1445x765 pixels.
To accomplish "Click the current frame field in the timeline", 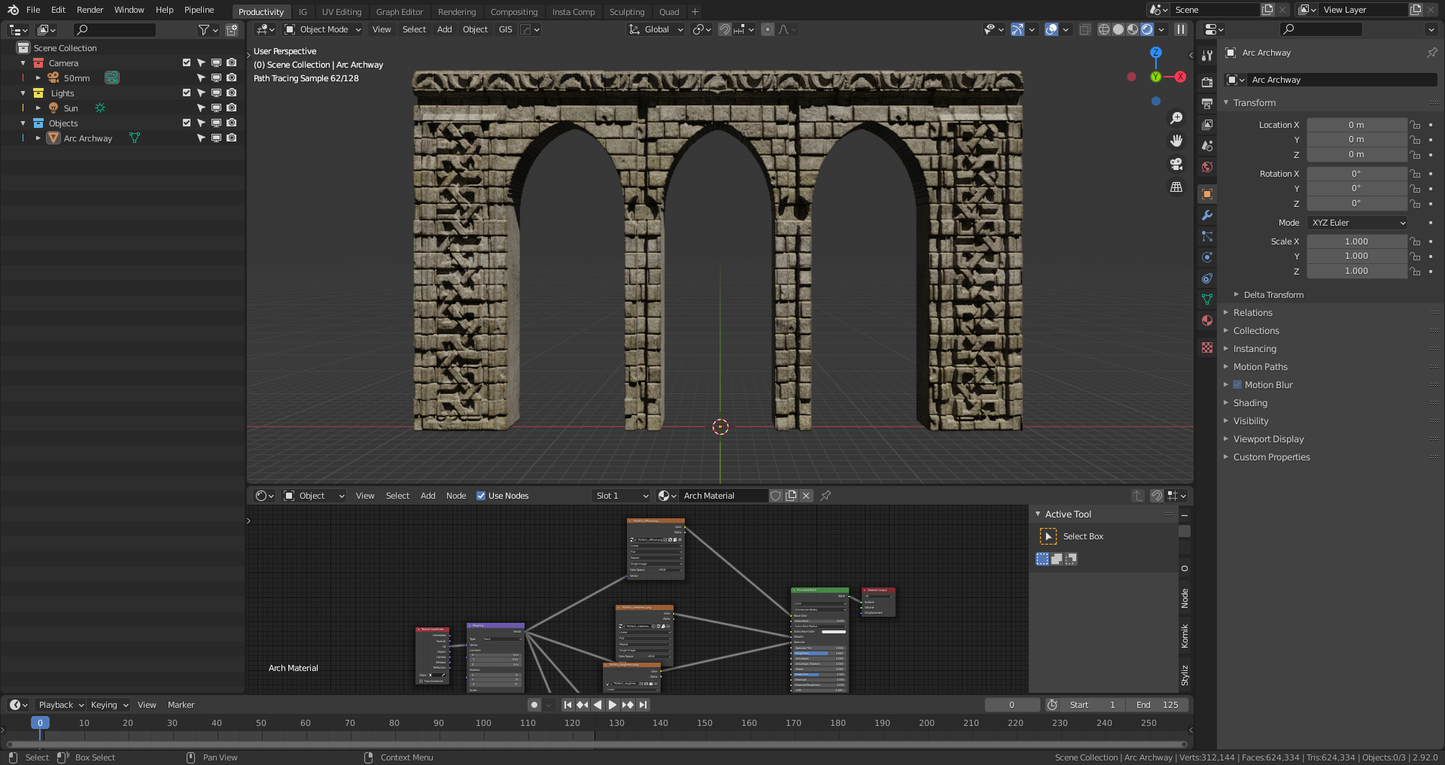I will tap(1012, 704).
